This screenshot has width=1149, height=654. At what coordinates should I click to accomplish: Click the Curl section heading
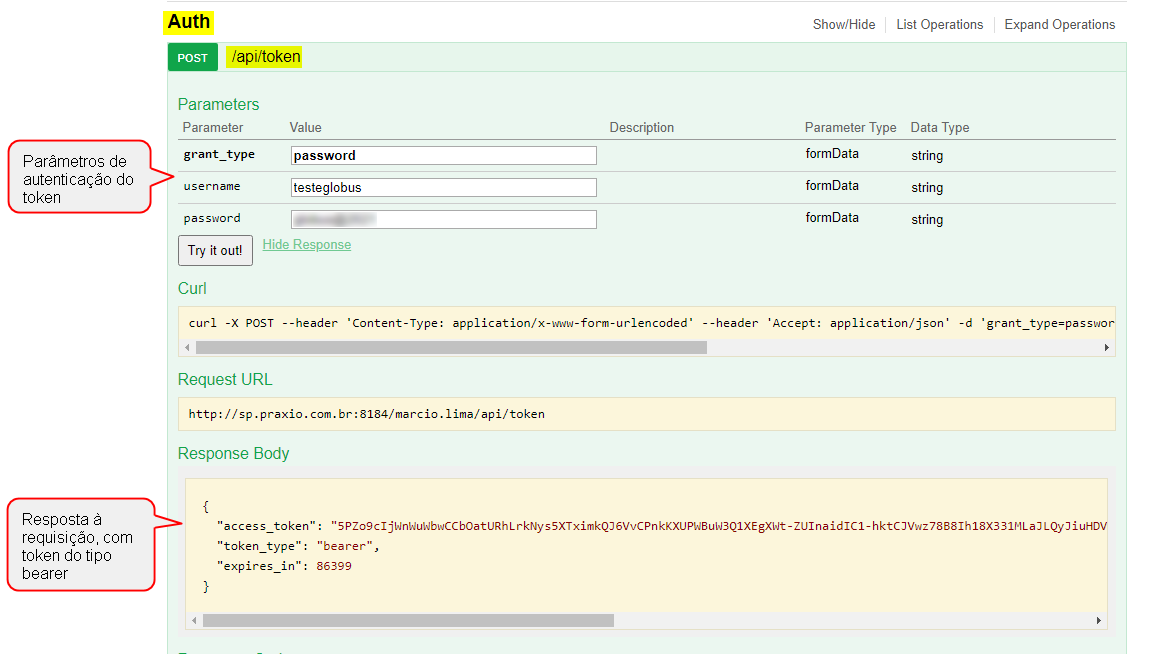pyautogui.click(x=192, y=288)
